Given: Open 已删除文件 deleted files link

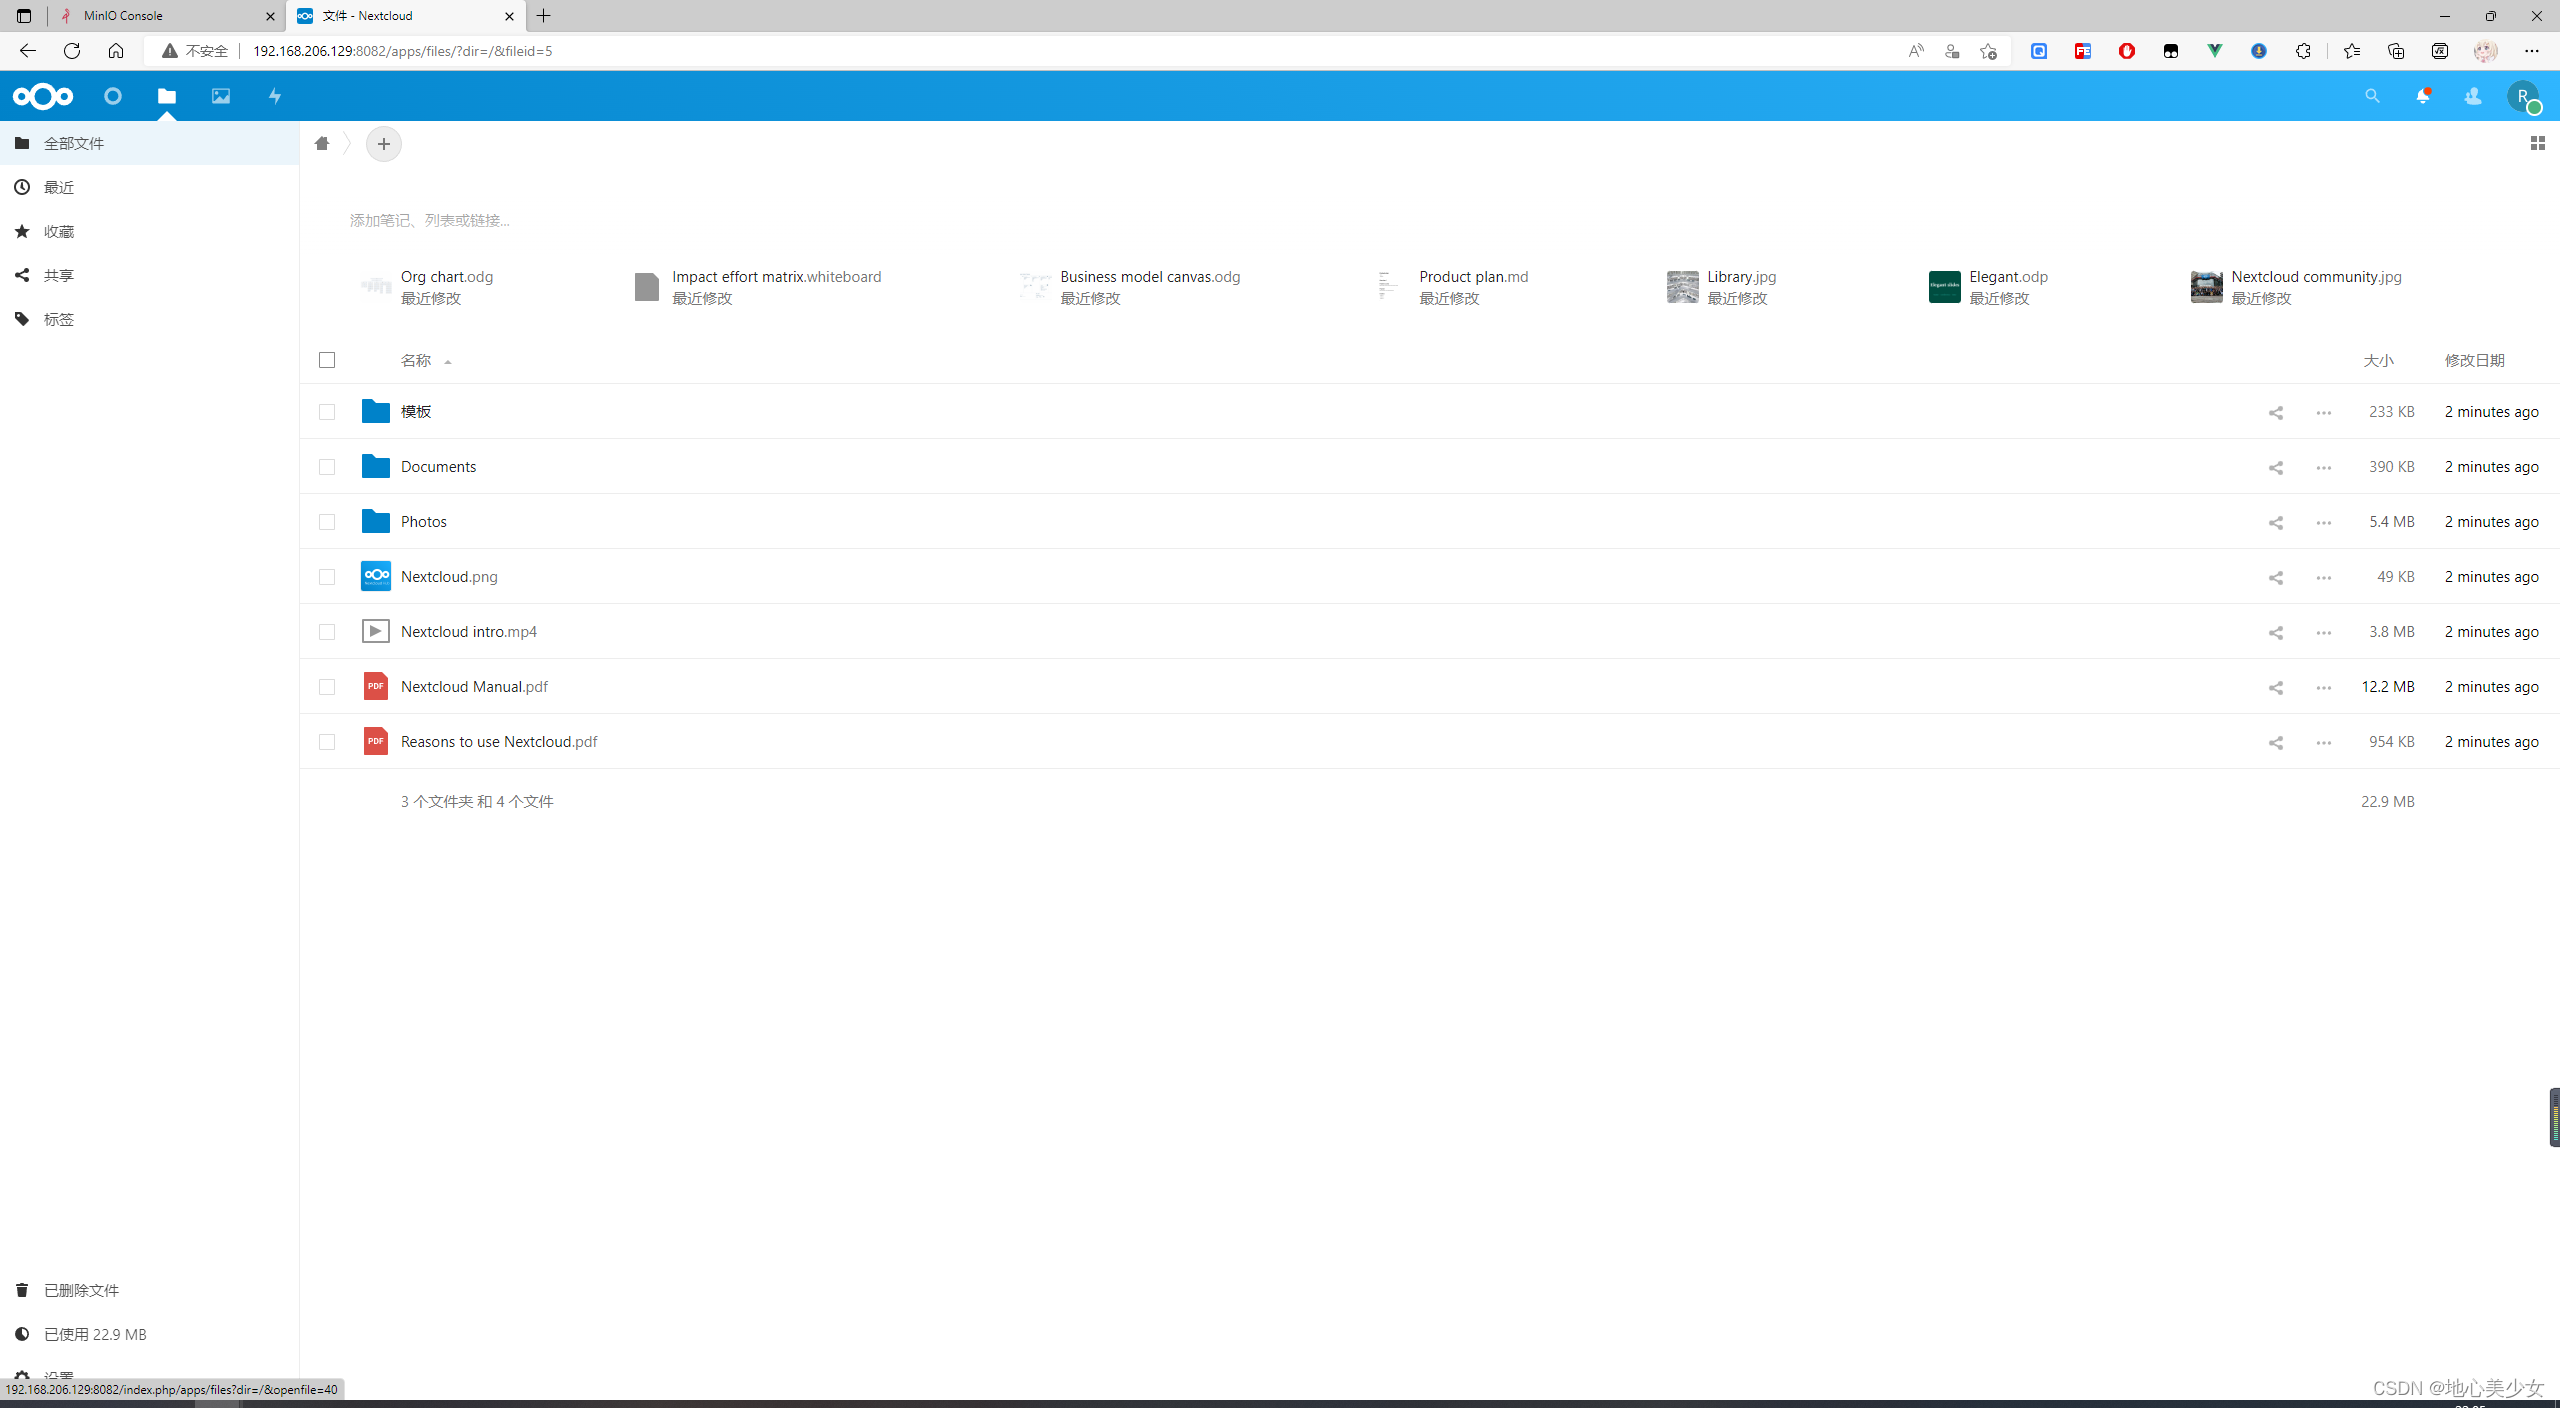Looking at the screenshot, I should click(x=81, y=1290).
